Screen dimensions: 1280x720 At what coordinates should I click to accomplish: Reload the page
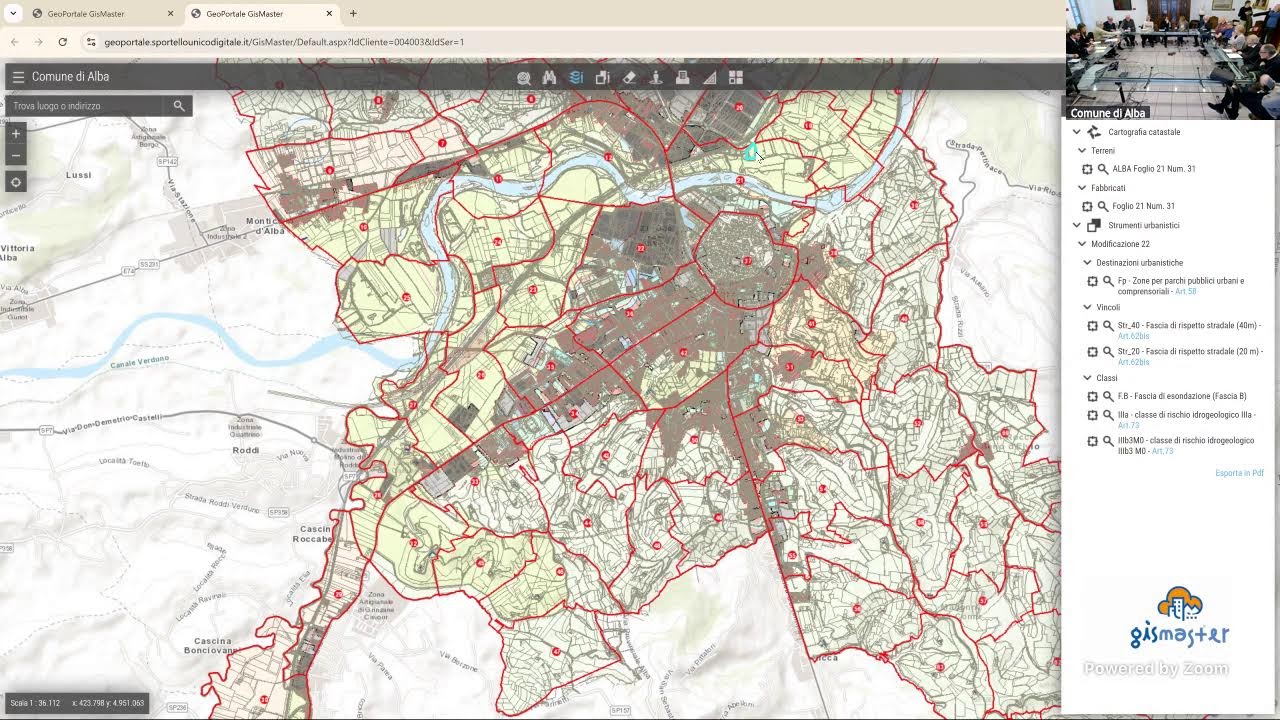point(62,42)
